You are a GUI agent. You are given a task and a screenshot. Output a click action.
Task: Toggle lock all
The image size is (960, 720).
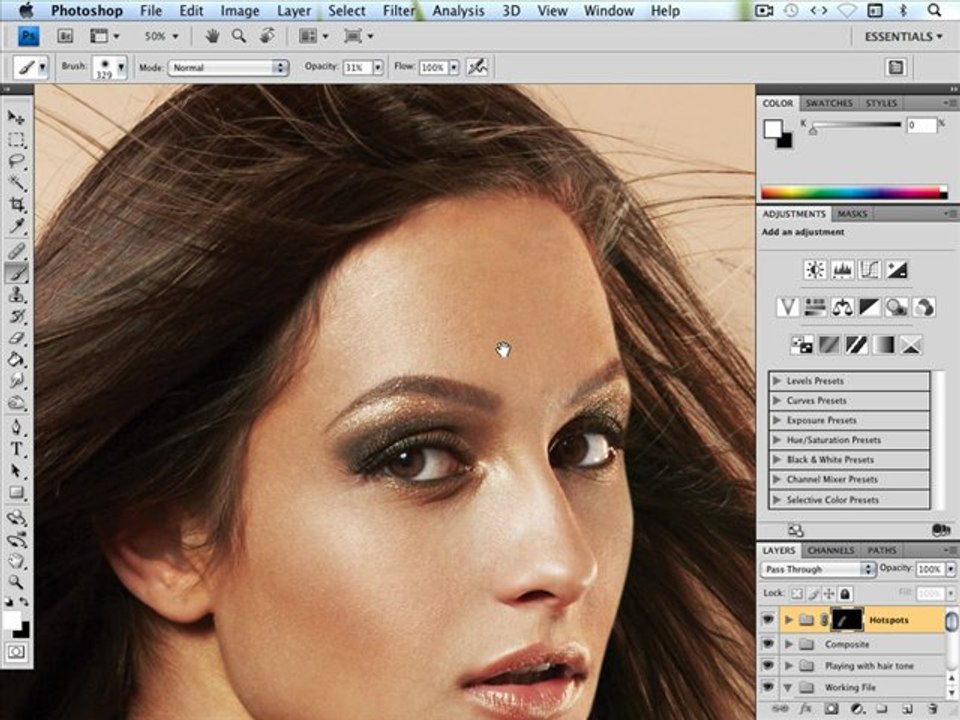pos(846,593)
